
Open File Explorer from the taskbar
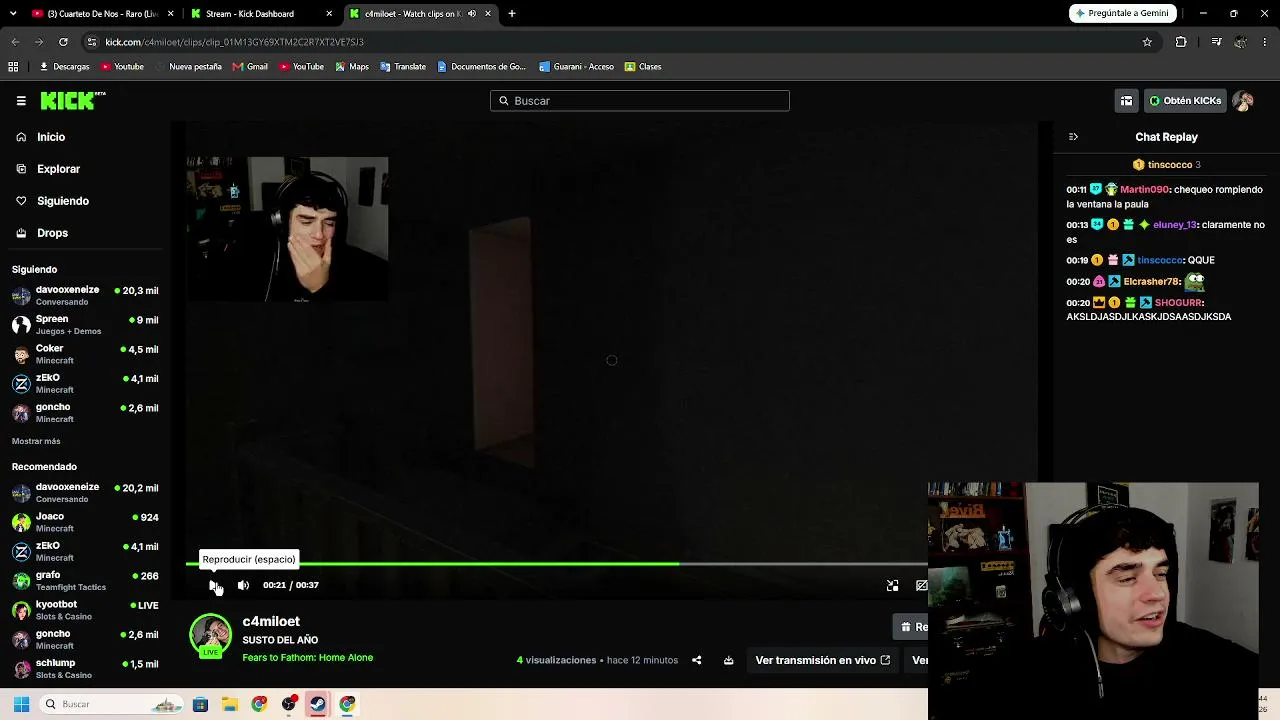[x=230, y=704]
